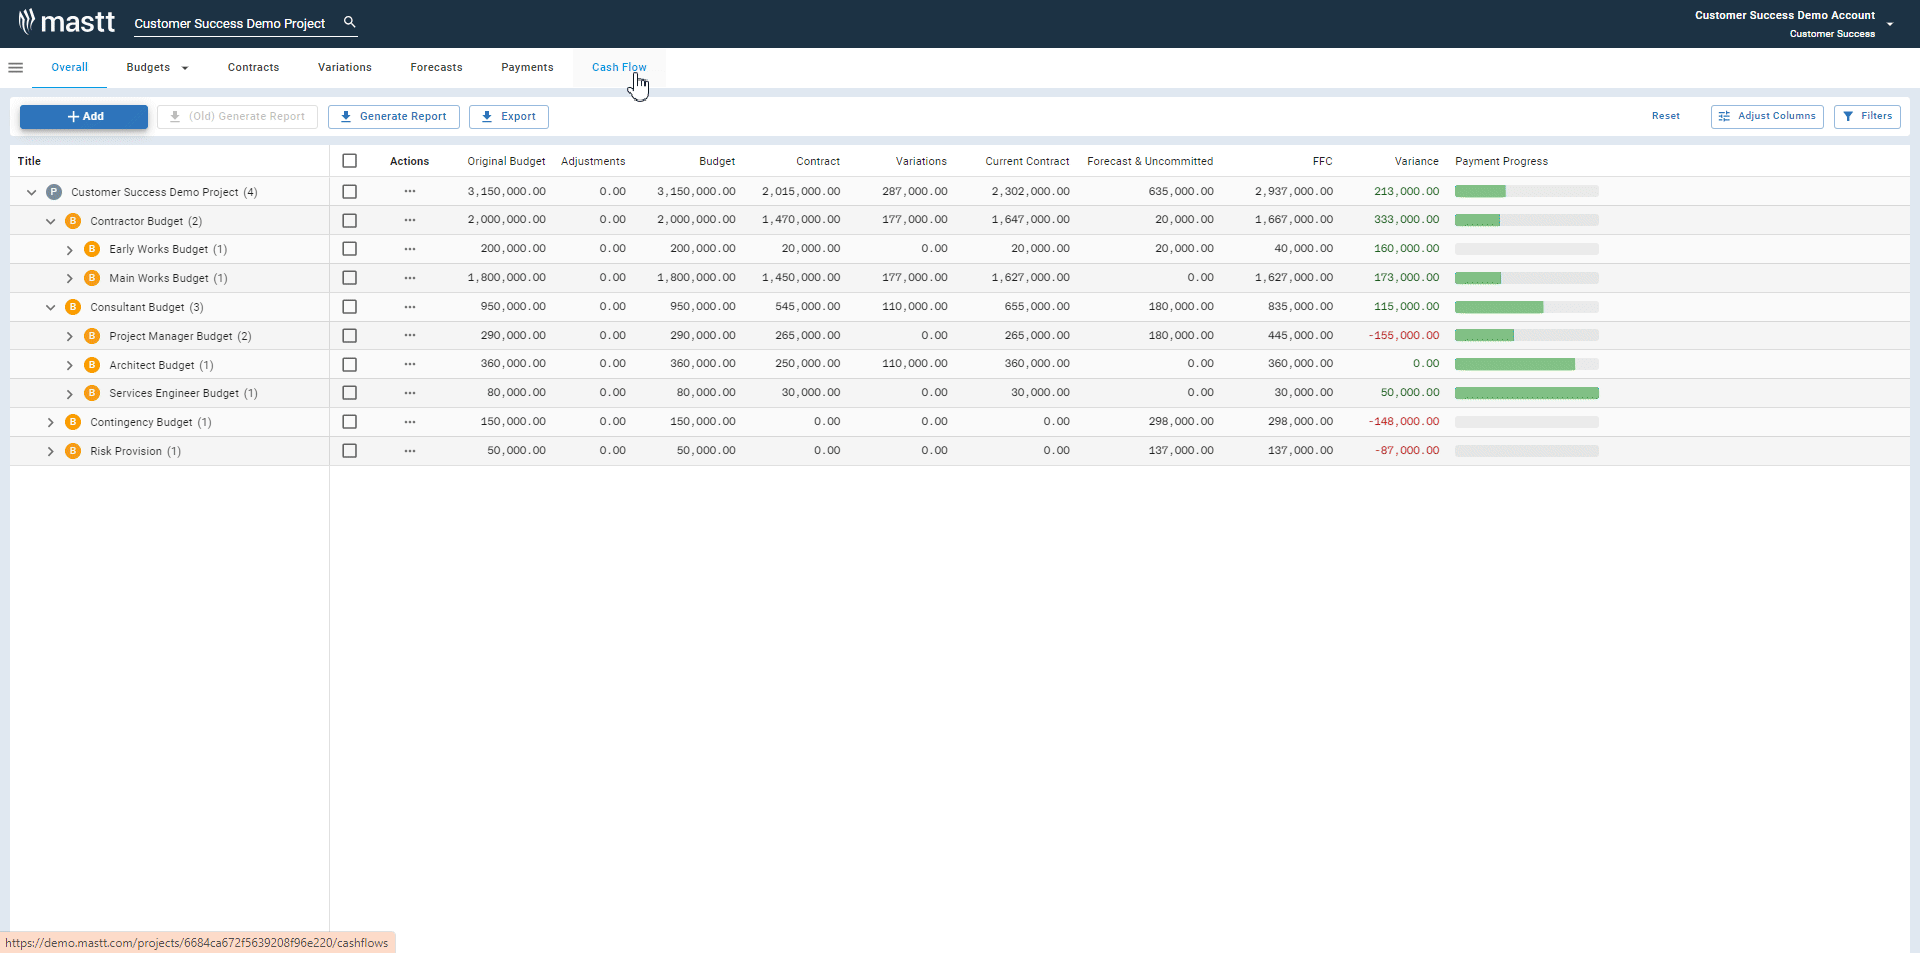Image resolution: width=1920 pixels, height=953 pixels.
Task: Open the Budgets dropdown menu
Action: pyautogui.click(x=157, y=68)
